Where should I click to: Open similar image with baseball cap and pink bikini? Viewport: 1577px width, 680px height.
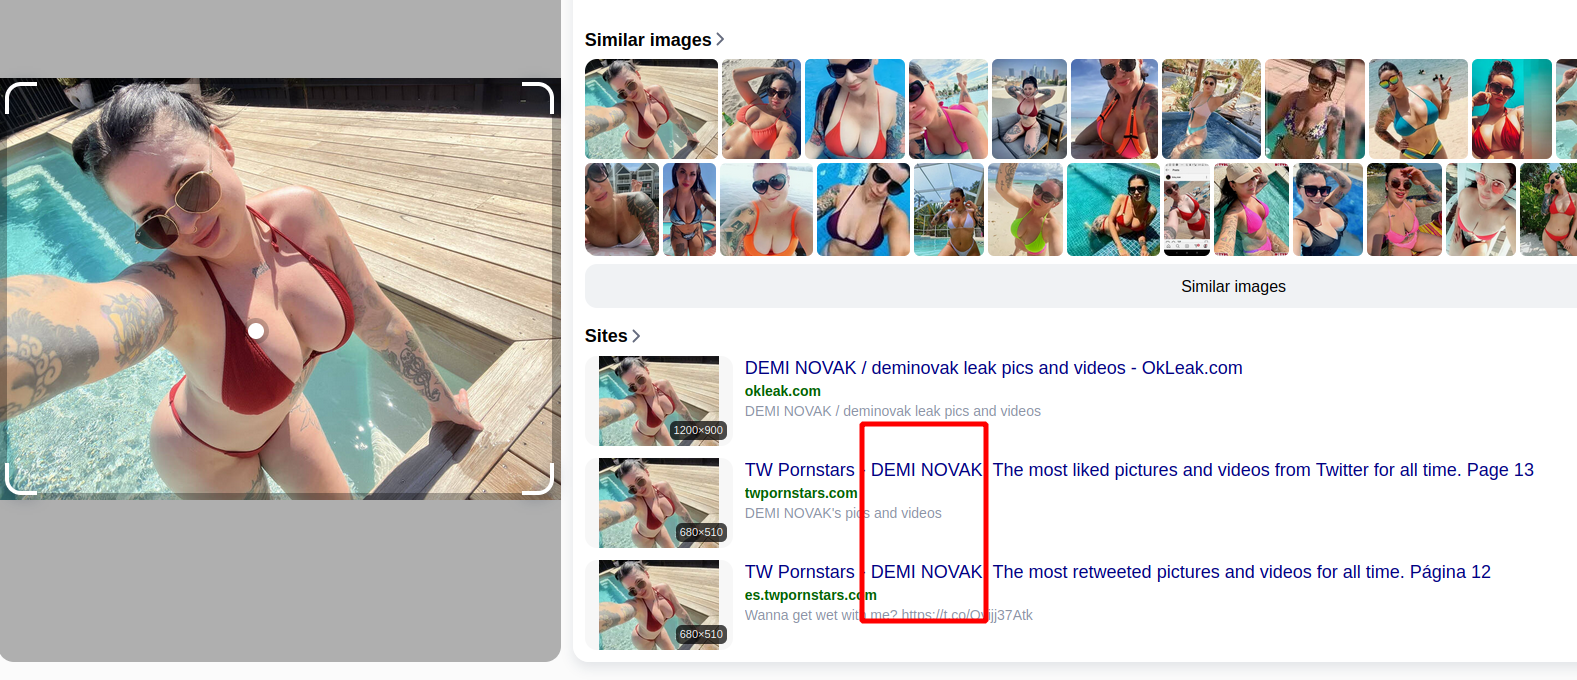click(x=1251, y=210)
